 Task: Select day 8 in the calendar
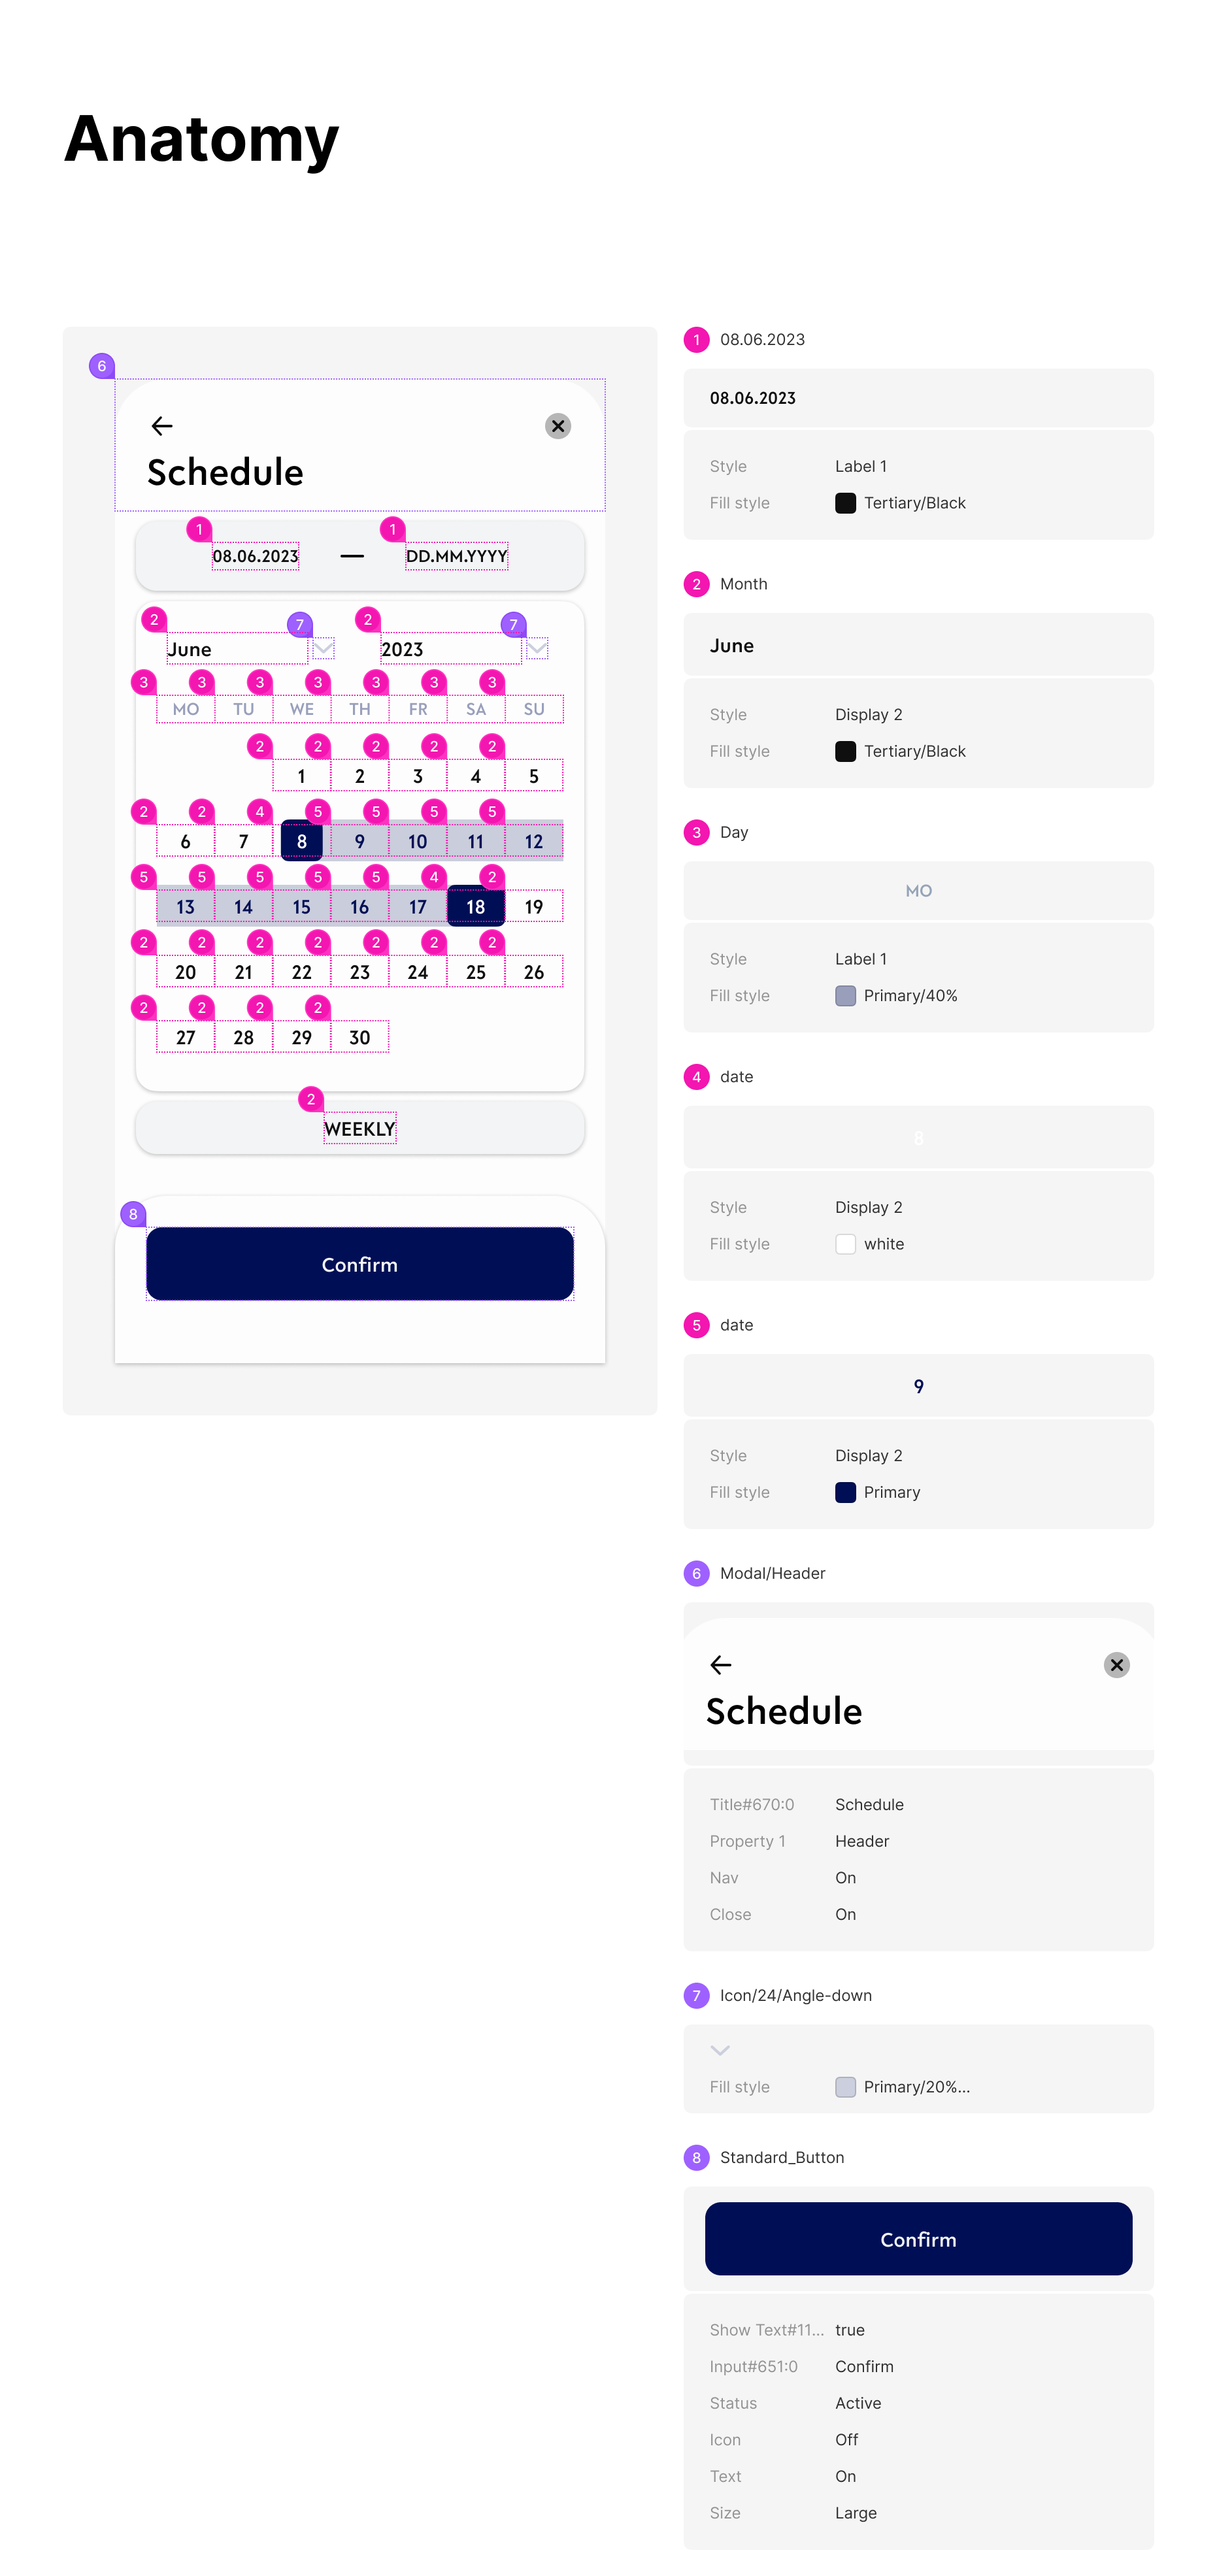301,841
